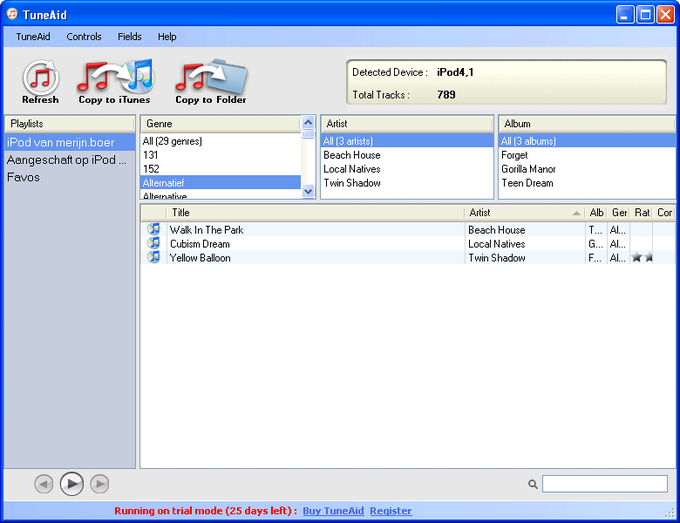
Task: Click the search magnifier icon
Action: 533,484
